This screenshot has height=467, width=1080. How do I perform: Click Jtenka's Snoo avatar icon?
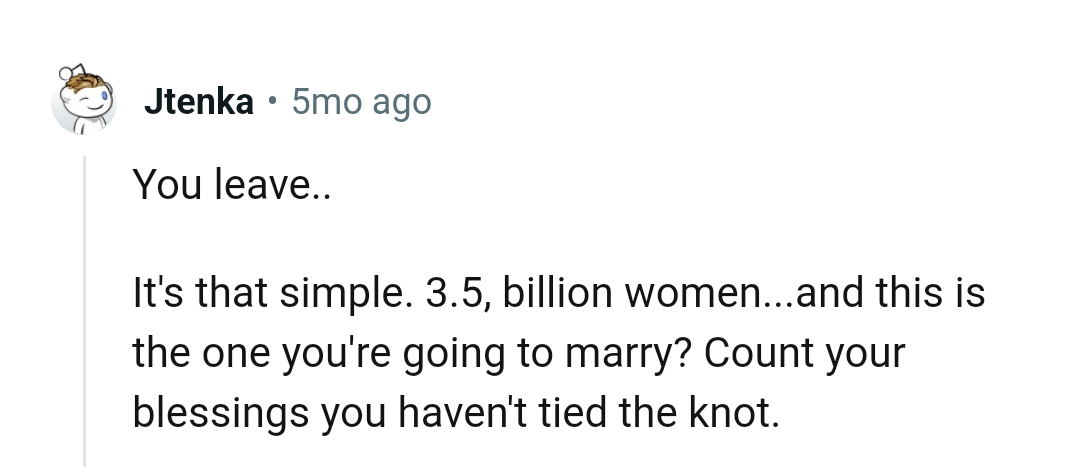click(x=85, y=101)
